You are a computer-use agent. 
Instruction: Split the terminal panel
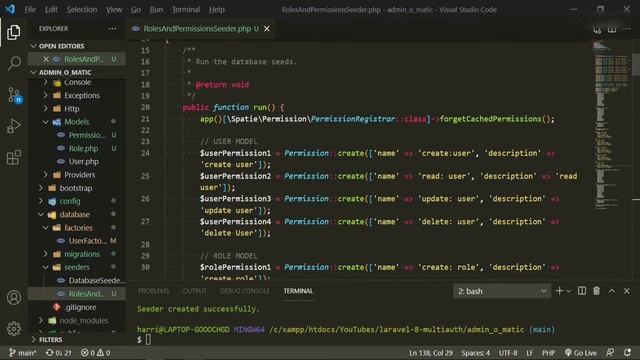[582, 291]
